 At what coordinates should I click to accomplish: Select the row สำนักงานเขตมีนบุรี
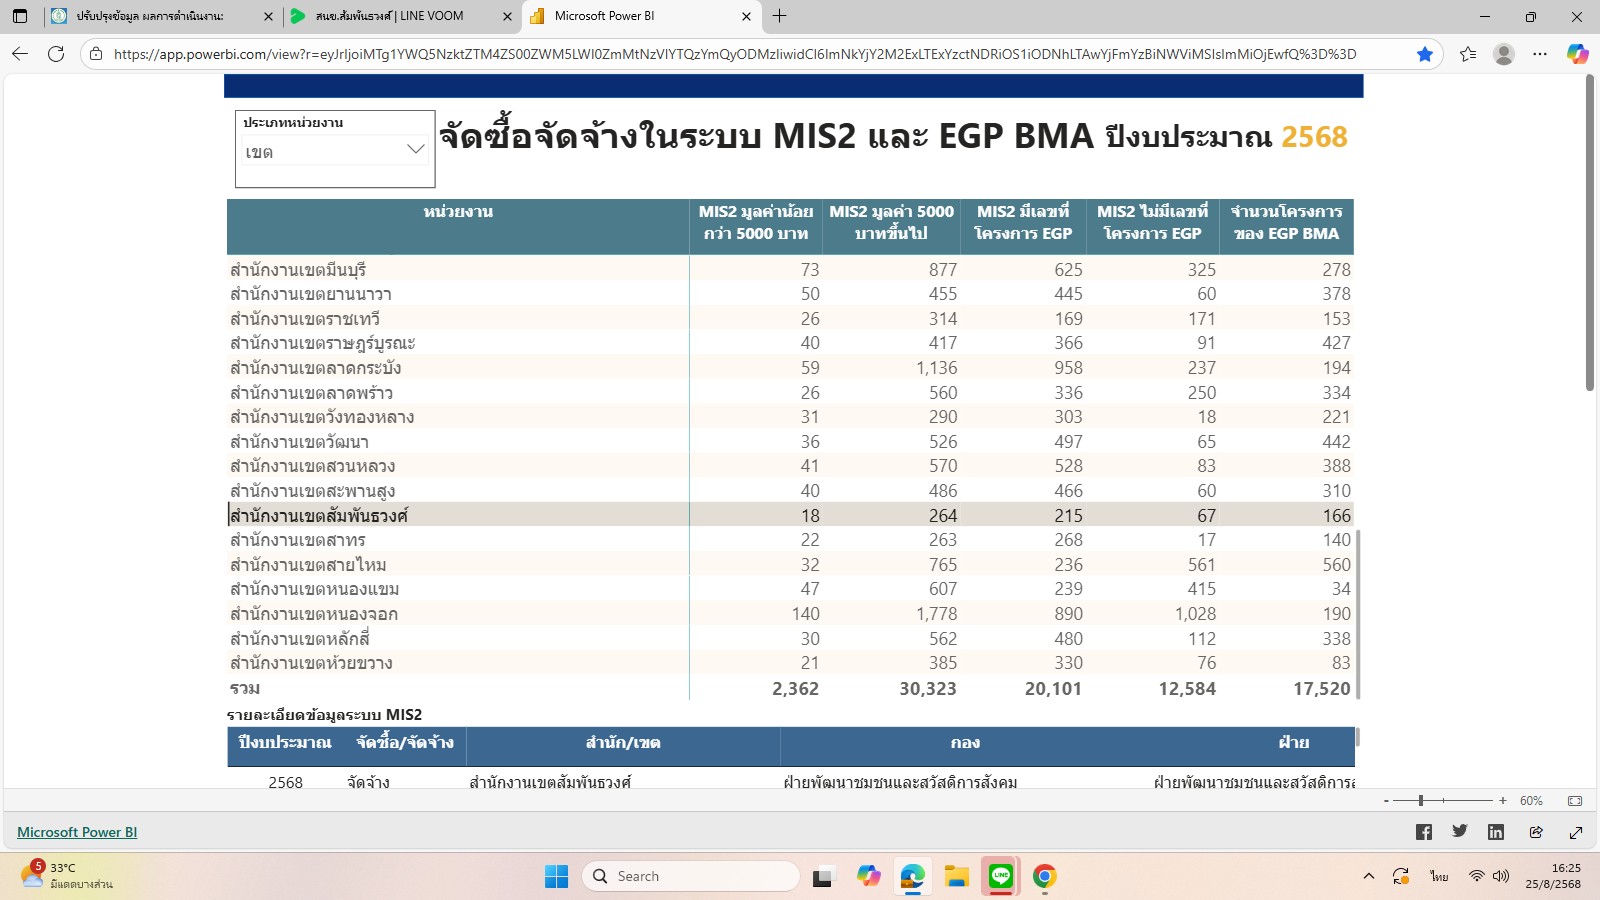tap(790, 270)
